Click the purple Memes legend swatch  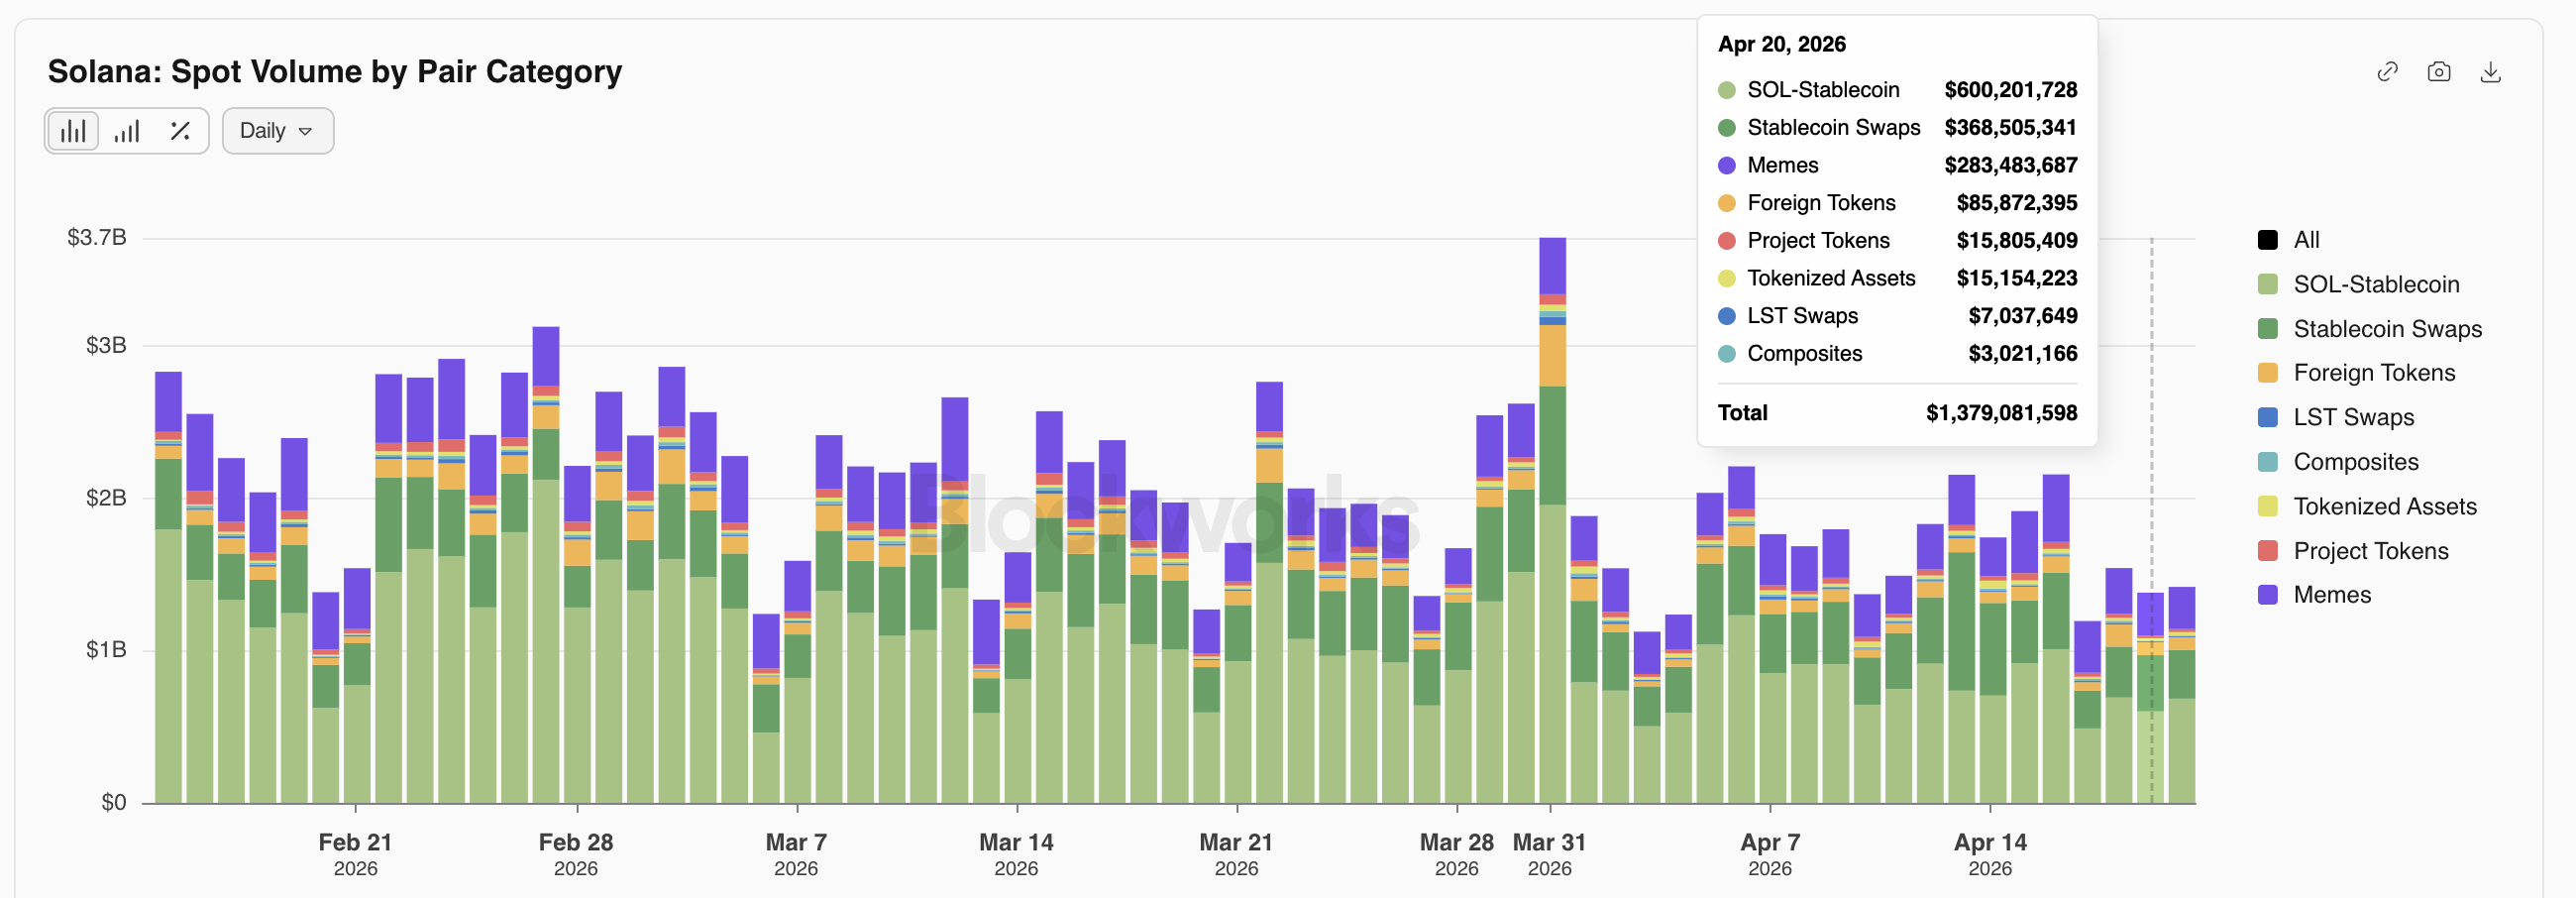(2268, 595)
